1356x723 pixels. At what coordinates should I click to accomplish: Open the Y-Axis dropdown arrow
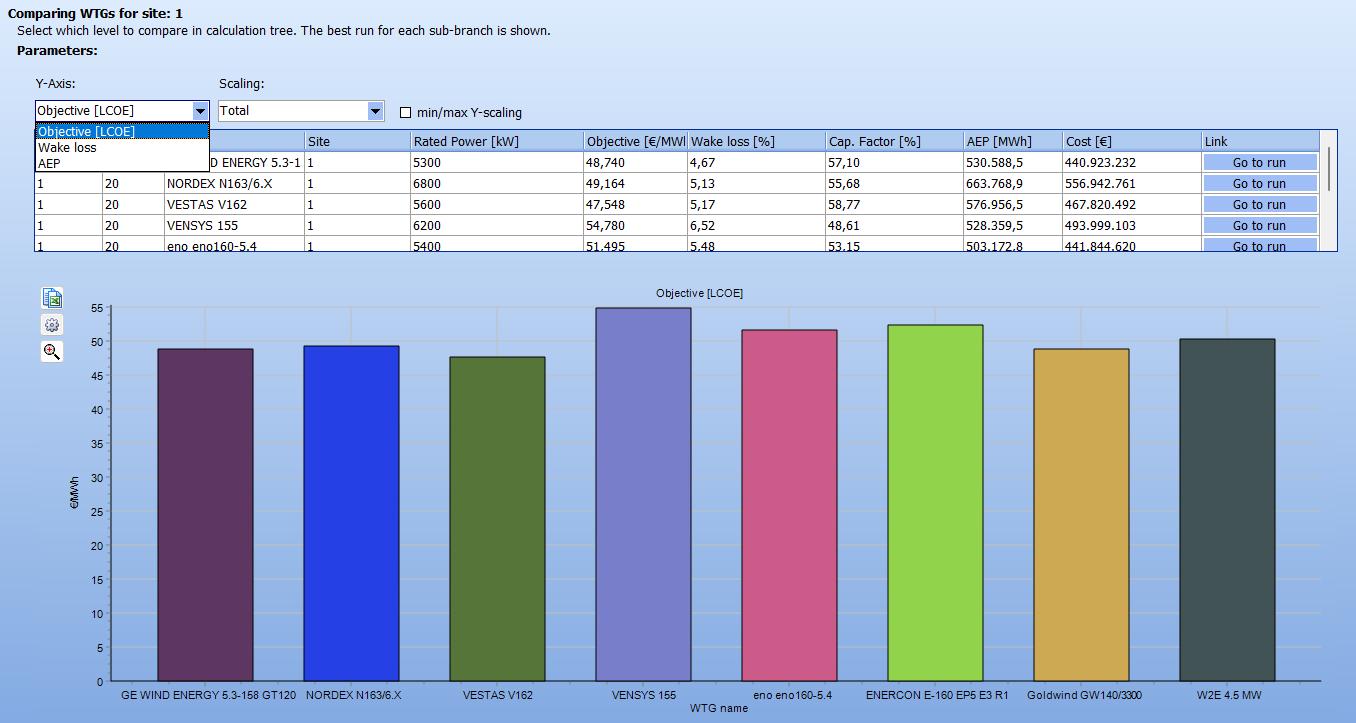(x=200, y=111)
